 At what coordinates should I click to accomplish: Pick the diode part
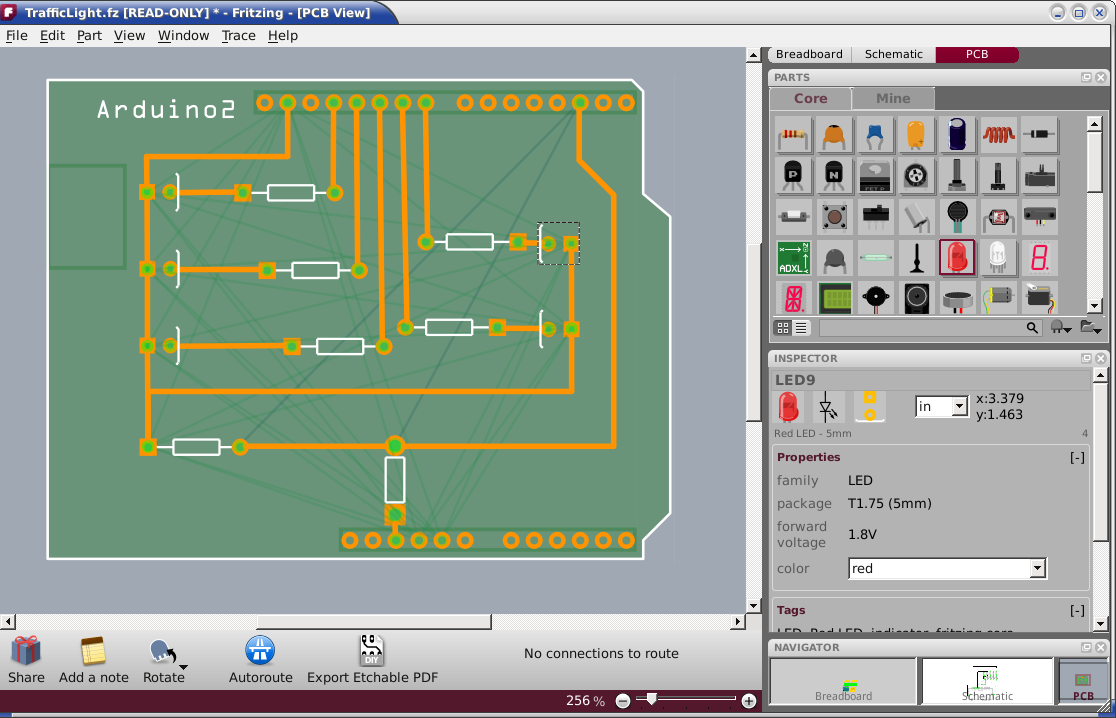(x=1039, y=135)
